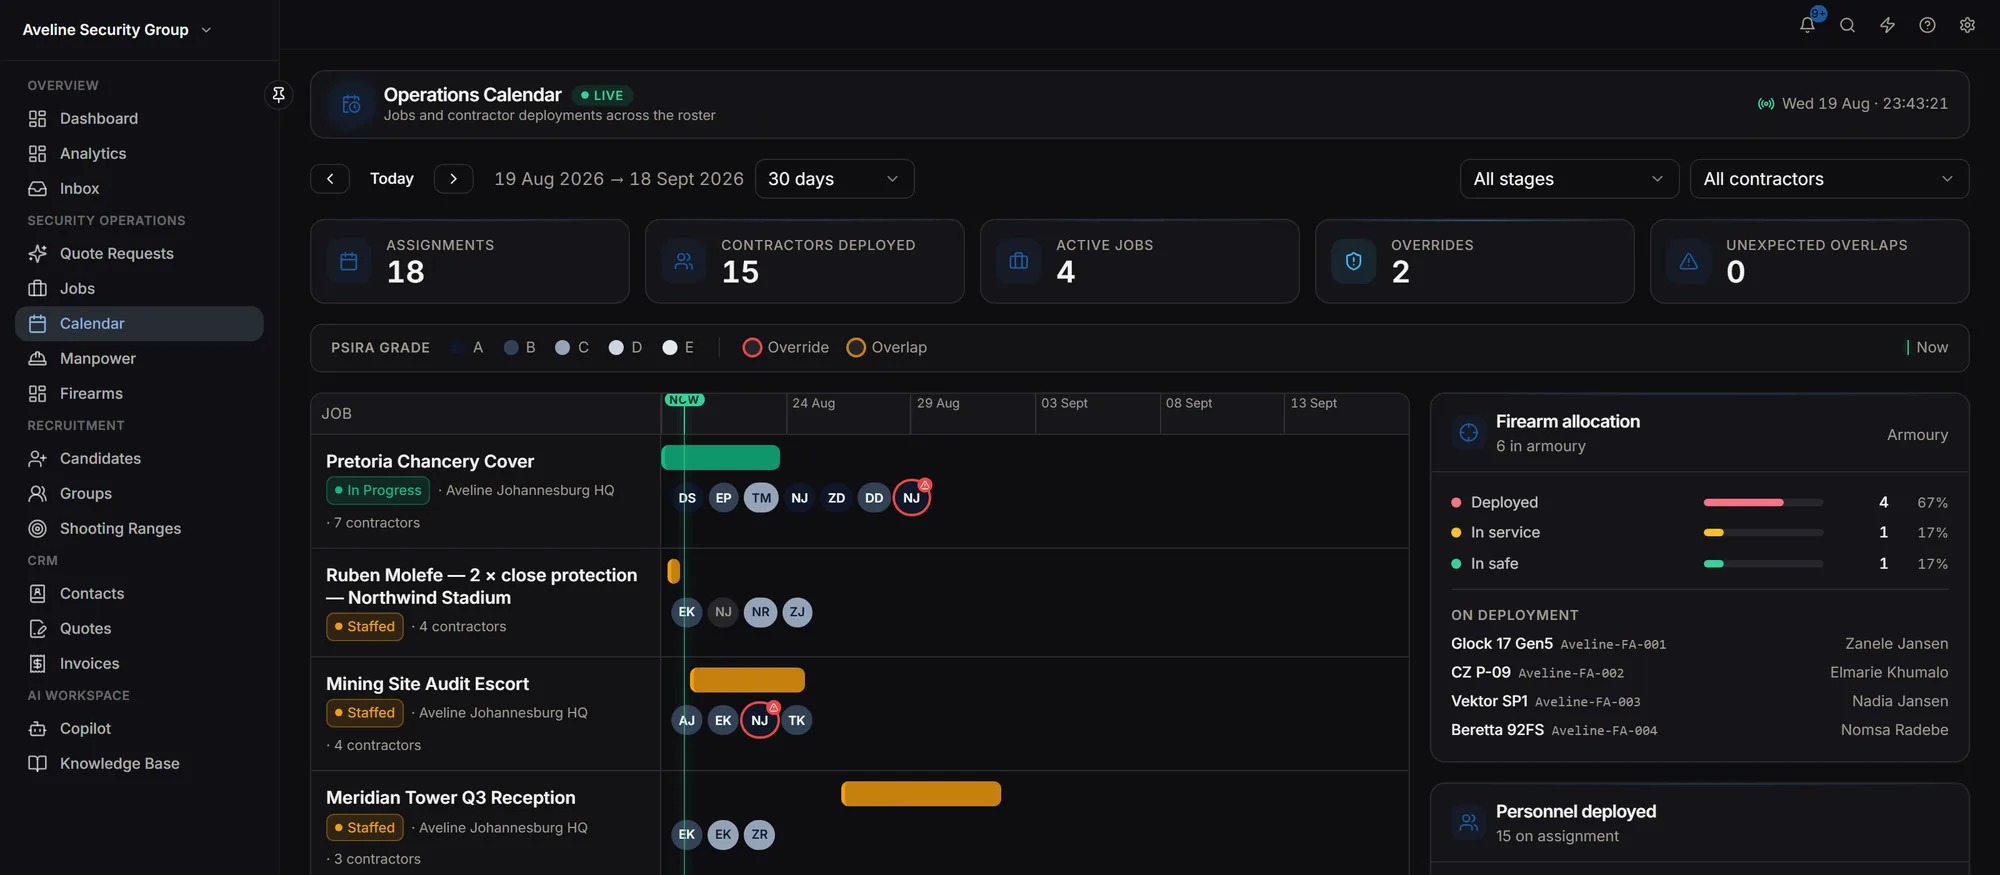
Task: Open the All contractors dropdown
Action: pos(1829,179)
